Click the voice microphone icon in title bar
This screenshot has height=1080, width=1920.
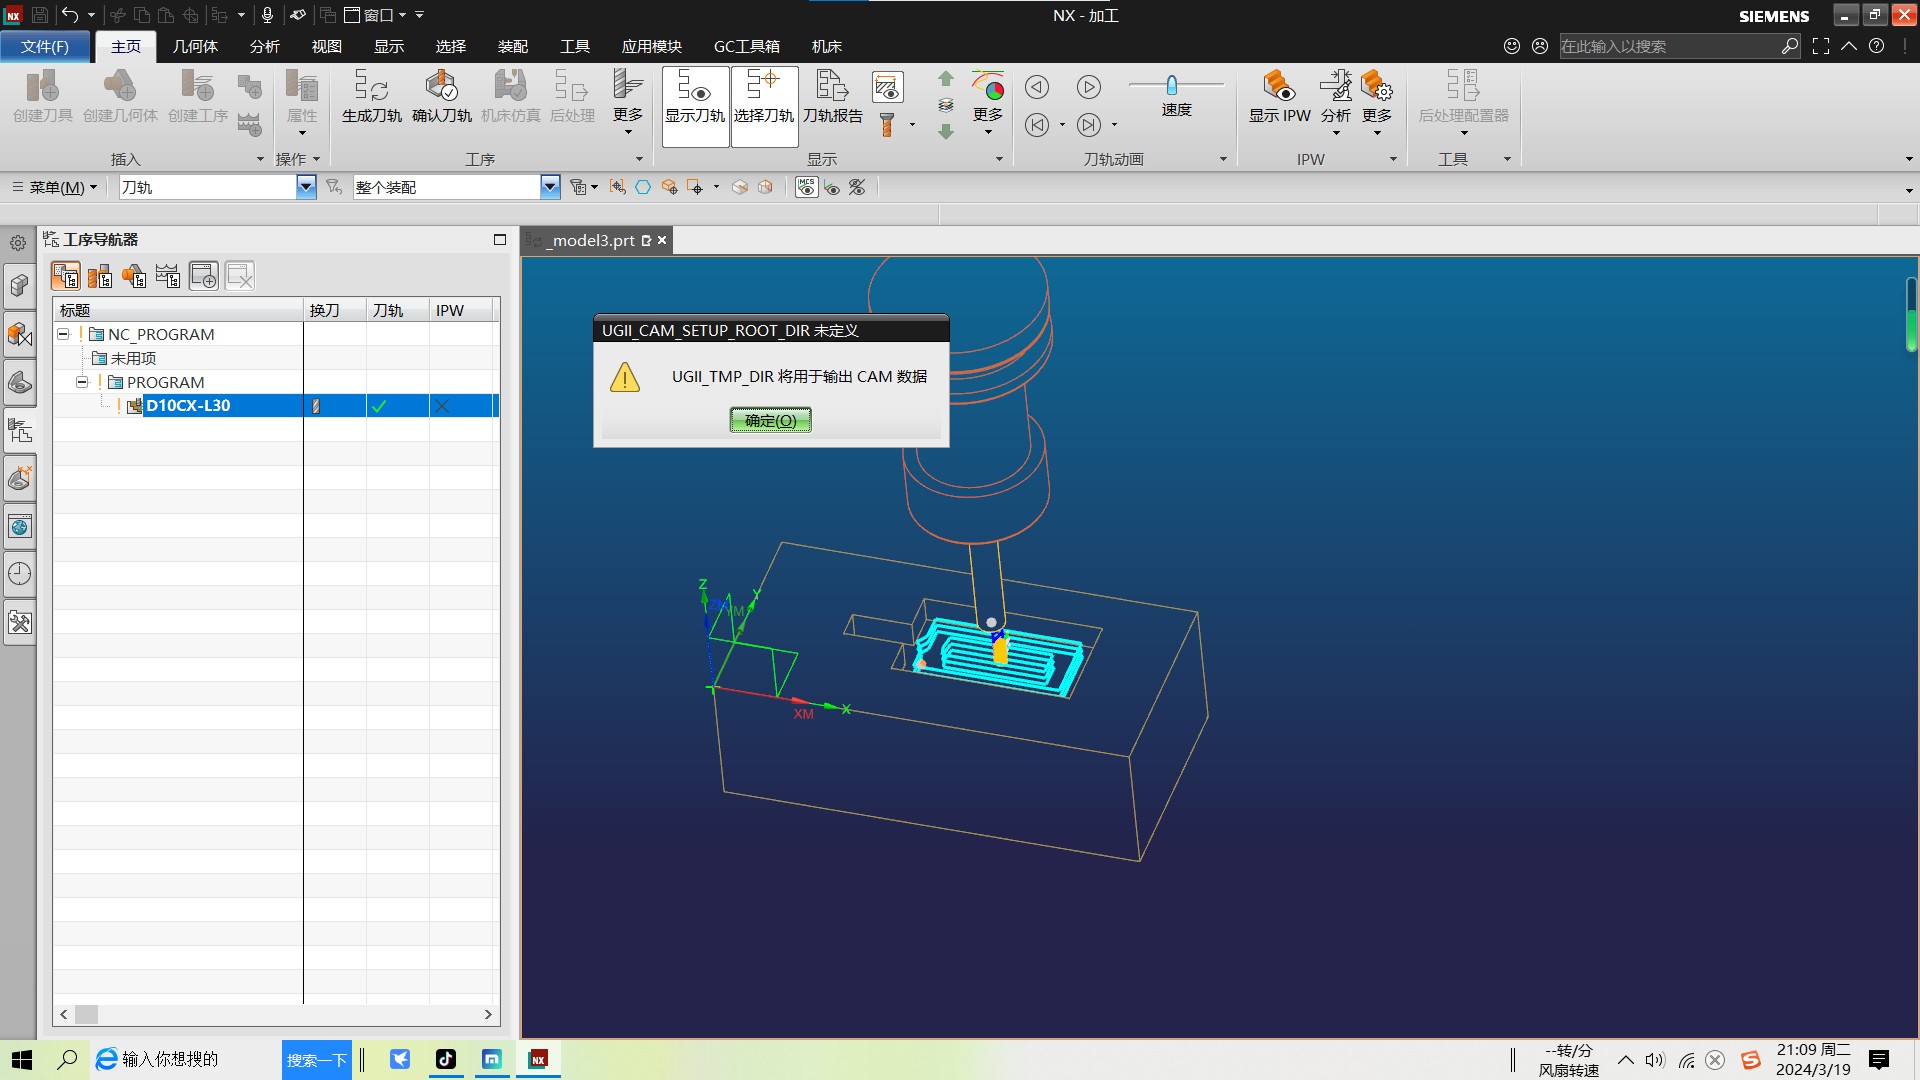(267, 15)
